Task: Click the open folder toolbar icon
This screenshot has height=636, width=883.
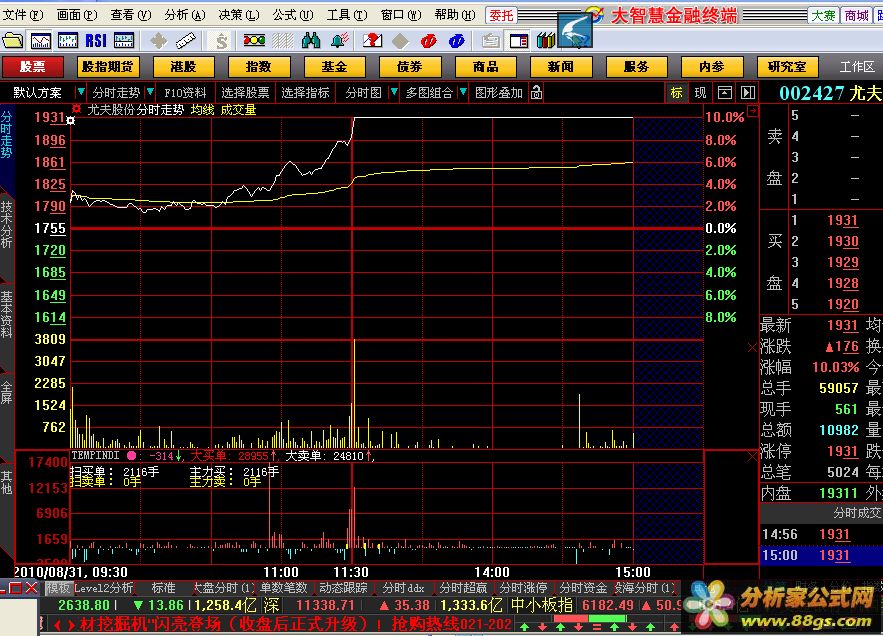Action: pyautogui.click(x=12, y=41)
